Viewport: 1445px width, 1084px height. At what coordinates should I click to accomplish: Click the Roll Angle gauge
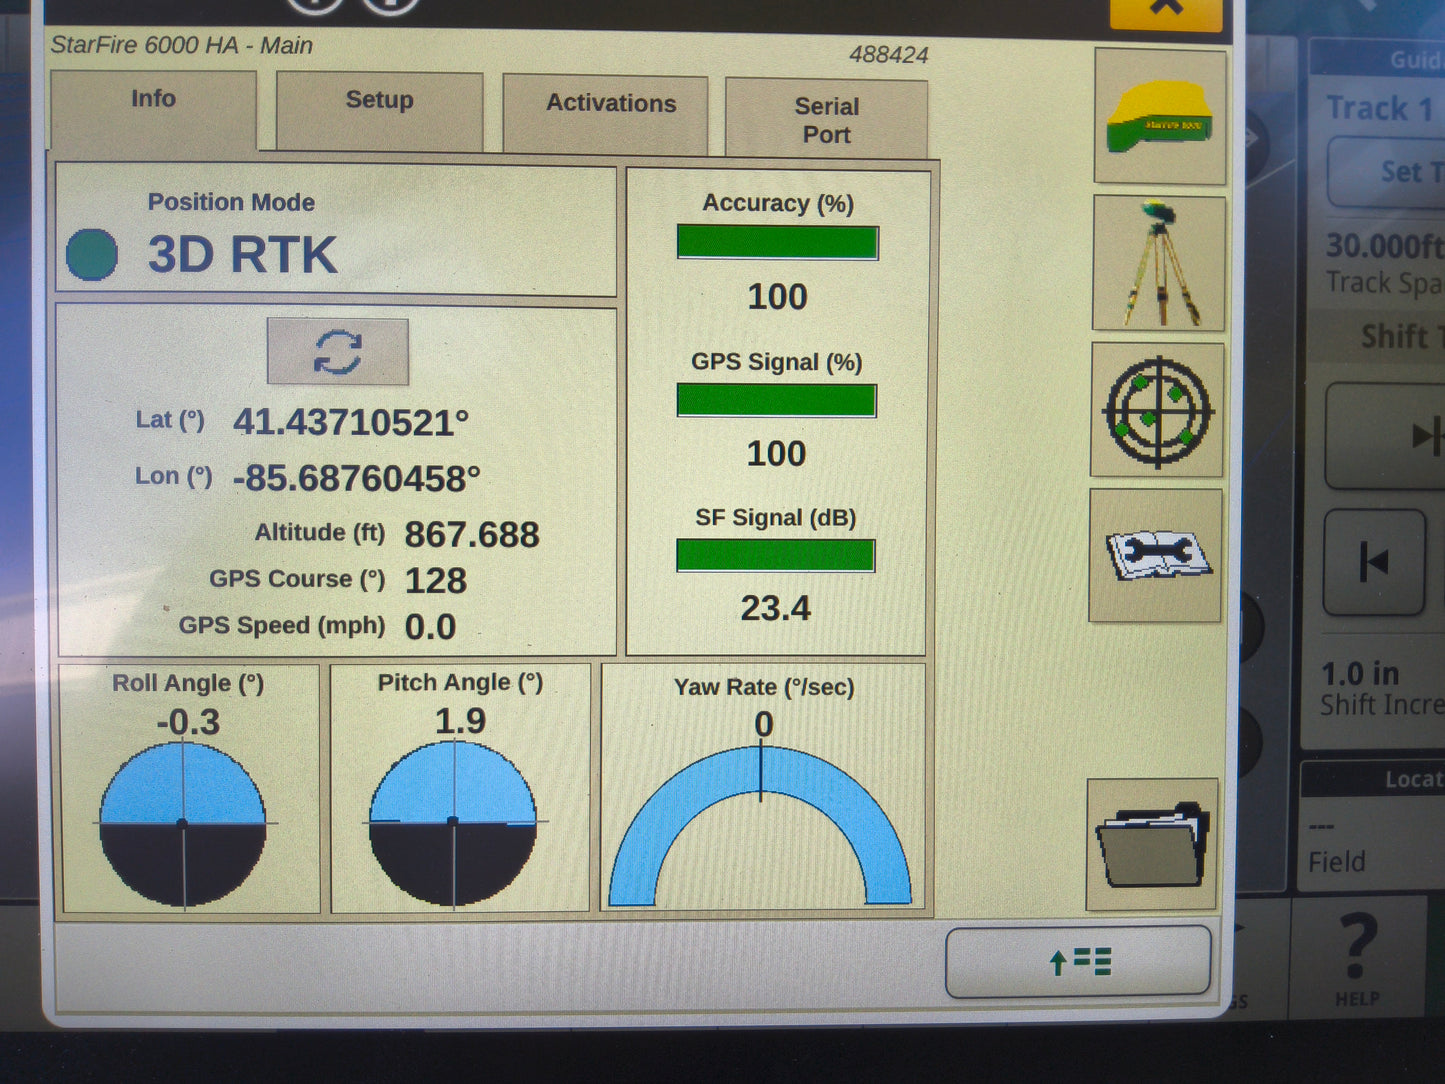coord(183,823)
